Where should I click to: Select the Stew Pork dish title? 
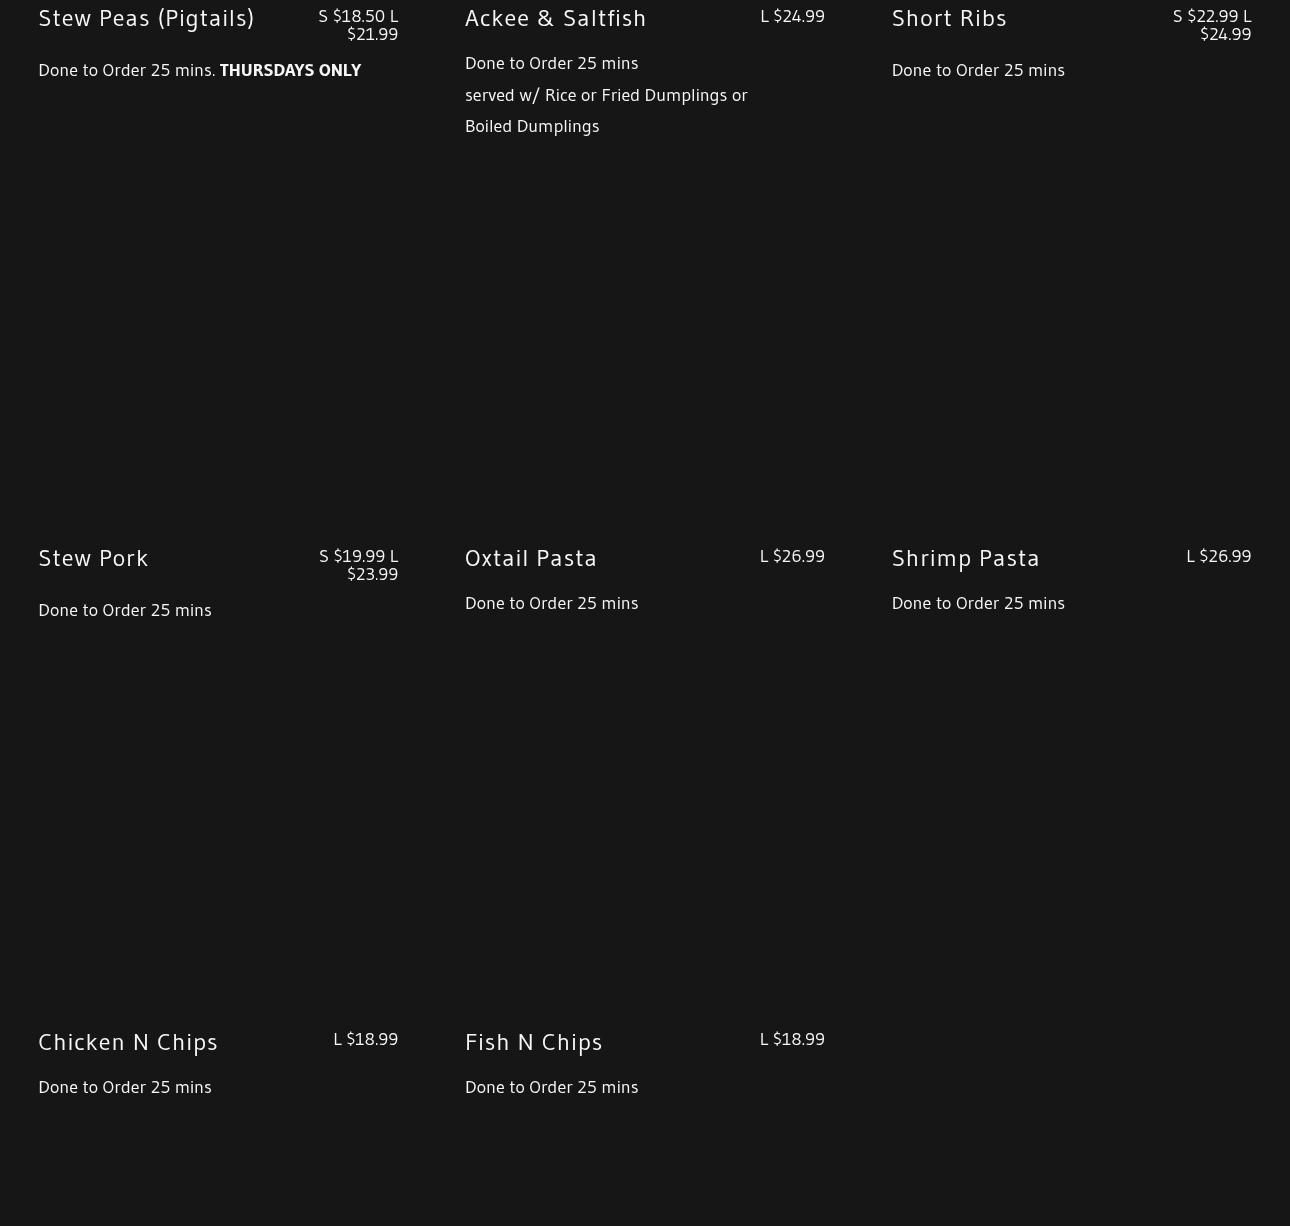coord(93,558)
